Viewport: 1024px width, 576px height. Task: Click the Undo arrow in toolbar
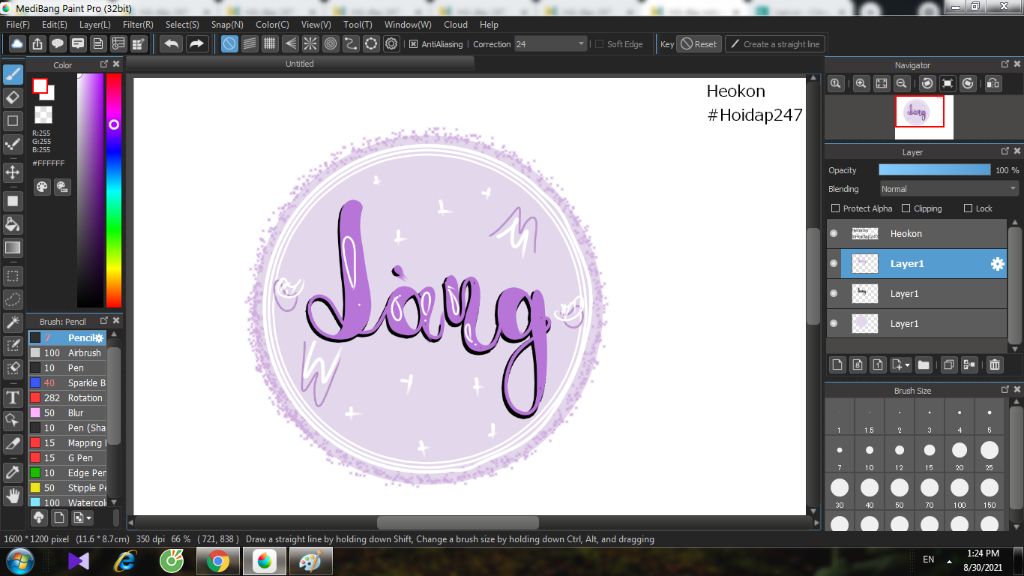[171, 44]
